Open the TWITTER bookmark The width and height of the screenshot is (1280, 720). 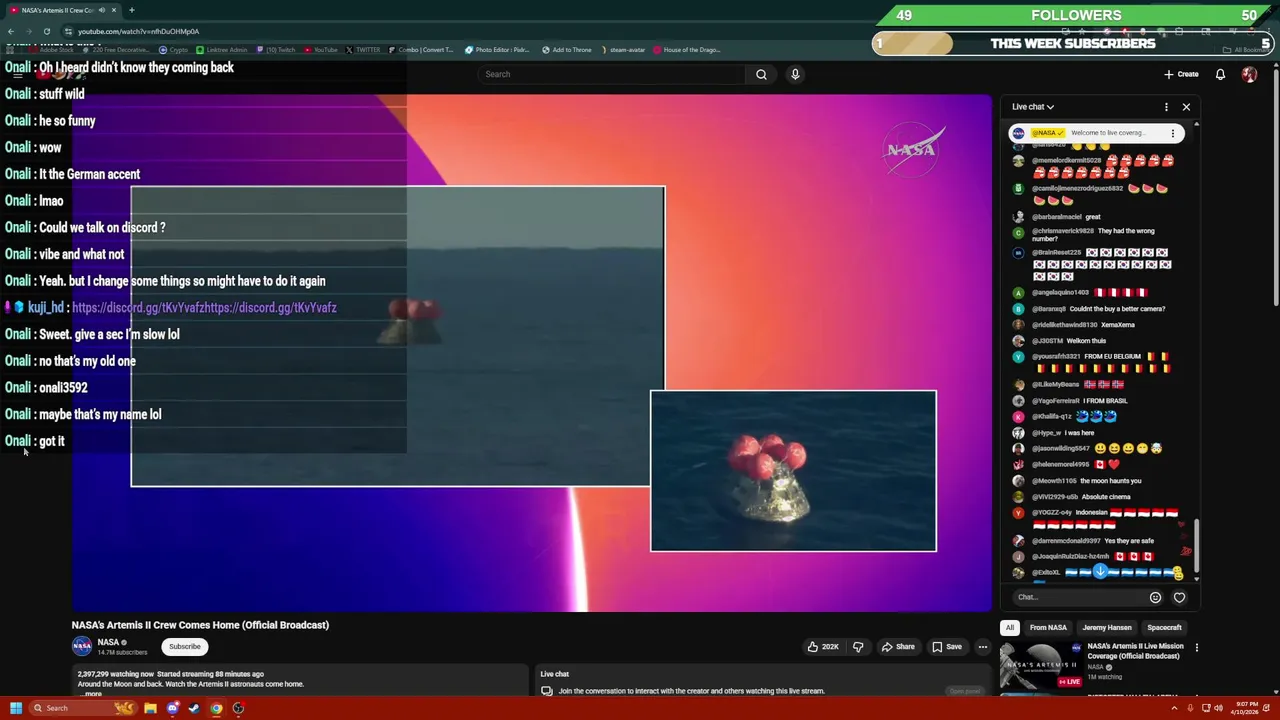pyautogui.click(x=363, y=50)
